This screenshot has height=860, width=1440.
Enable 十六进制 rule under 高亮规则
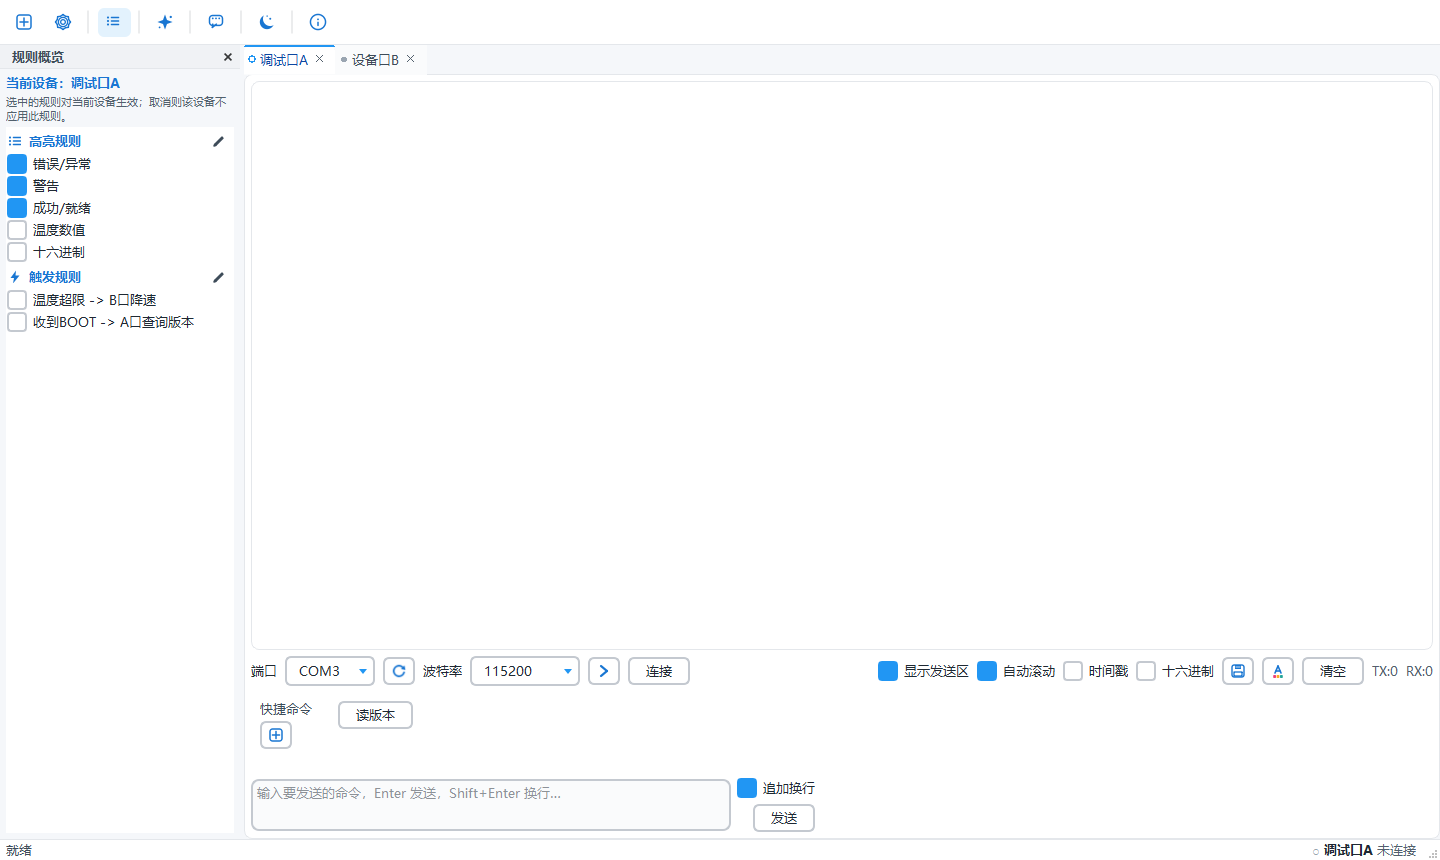tap(17, 252)
